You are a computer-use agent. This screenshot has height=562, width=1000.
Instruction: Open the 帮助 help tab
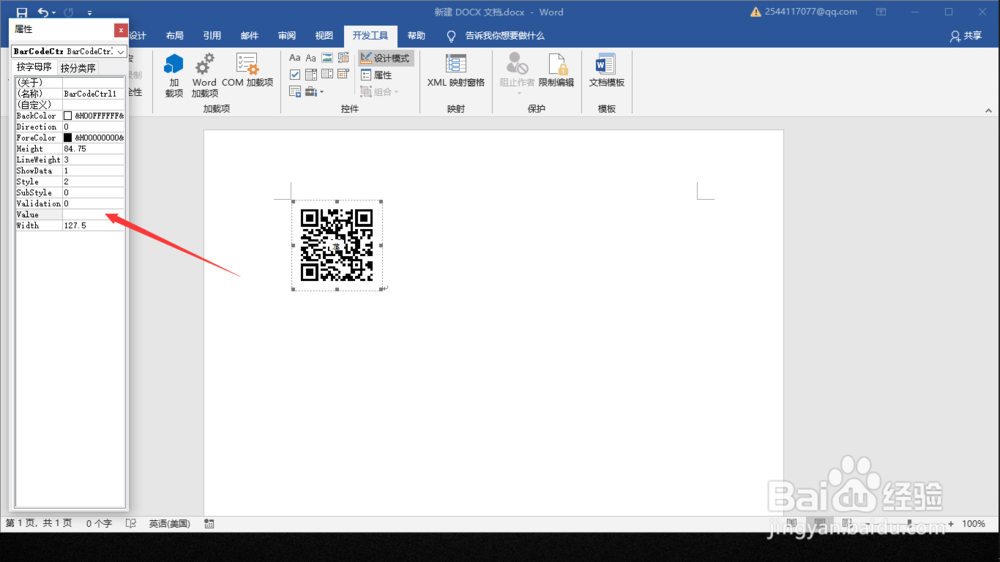click(416, 36)
